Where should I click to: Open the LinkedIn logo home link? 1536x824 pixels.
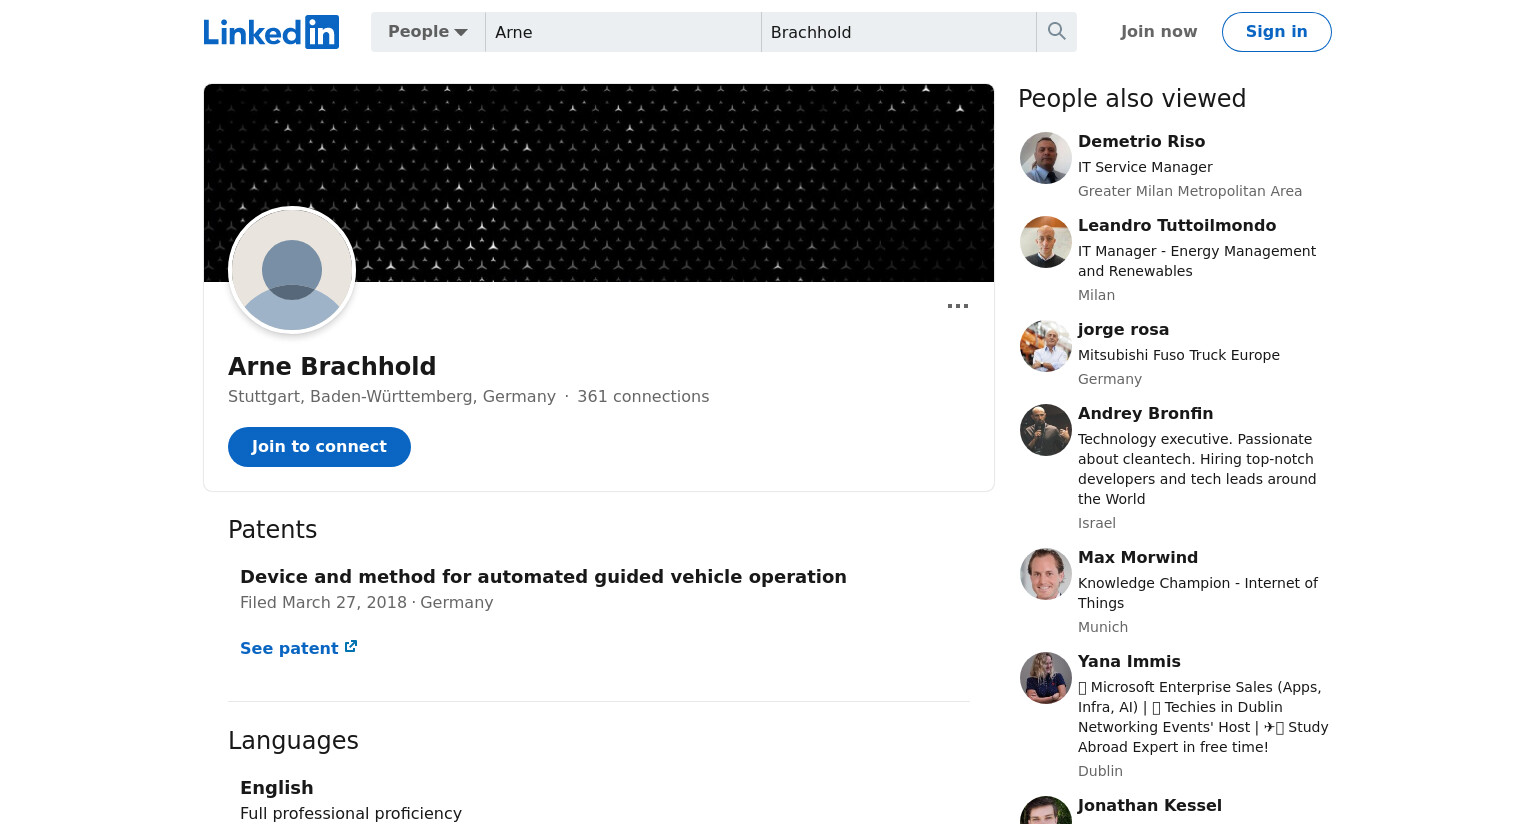click(x=271, y=32)
